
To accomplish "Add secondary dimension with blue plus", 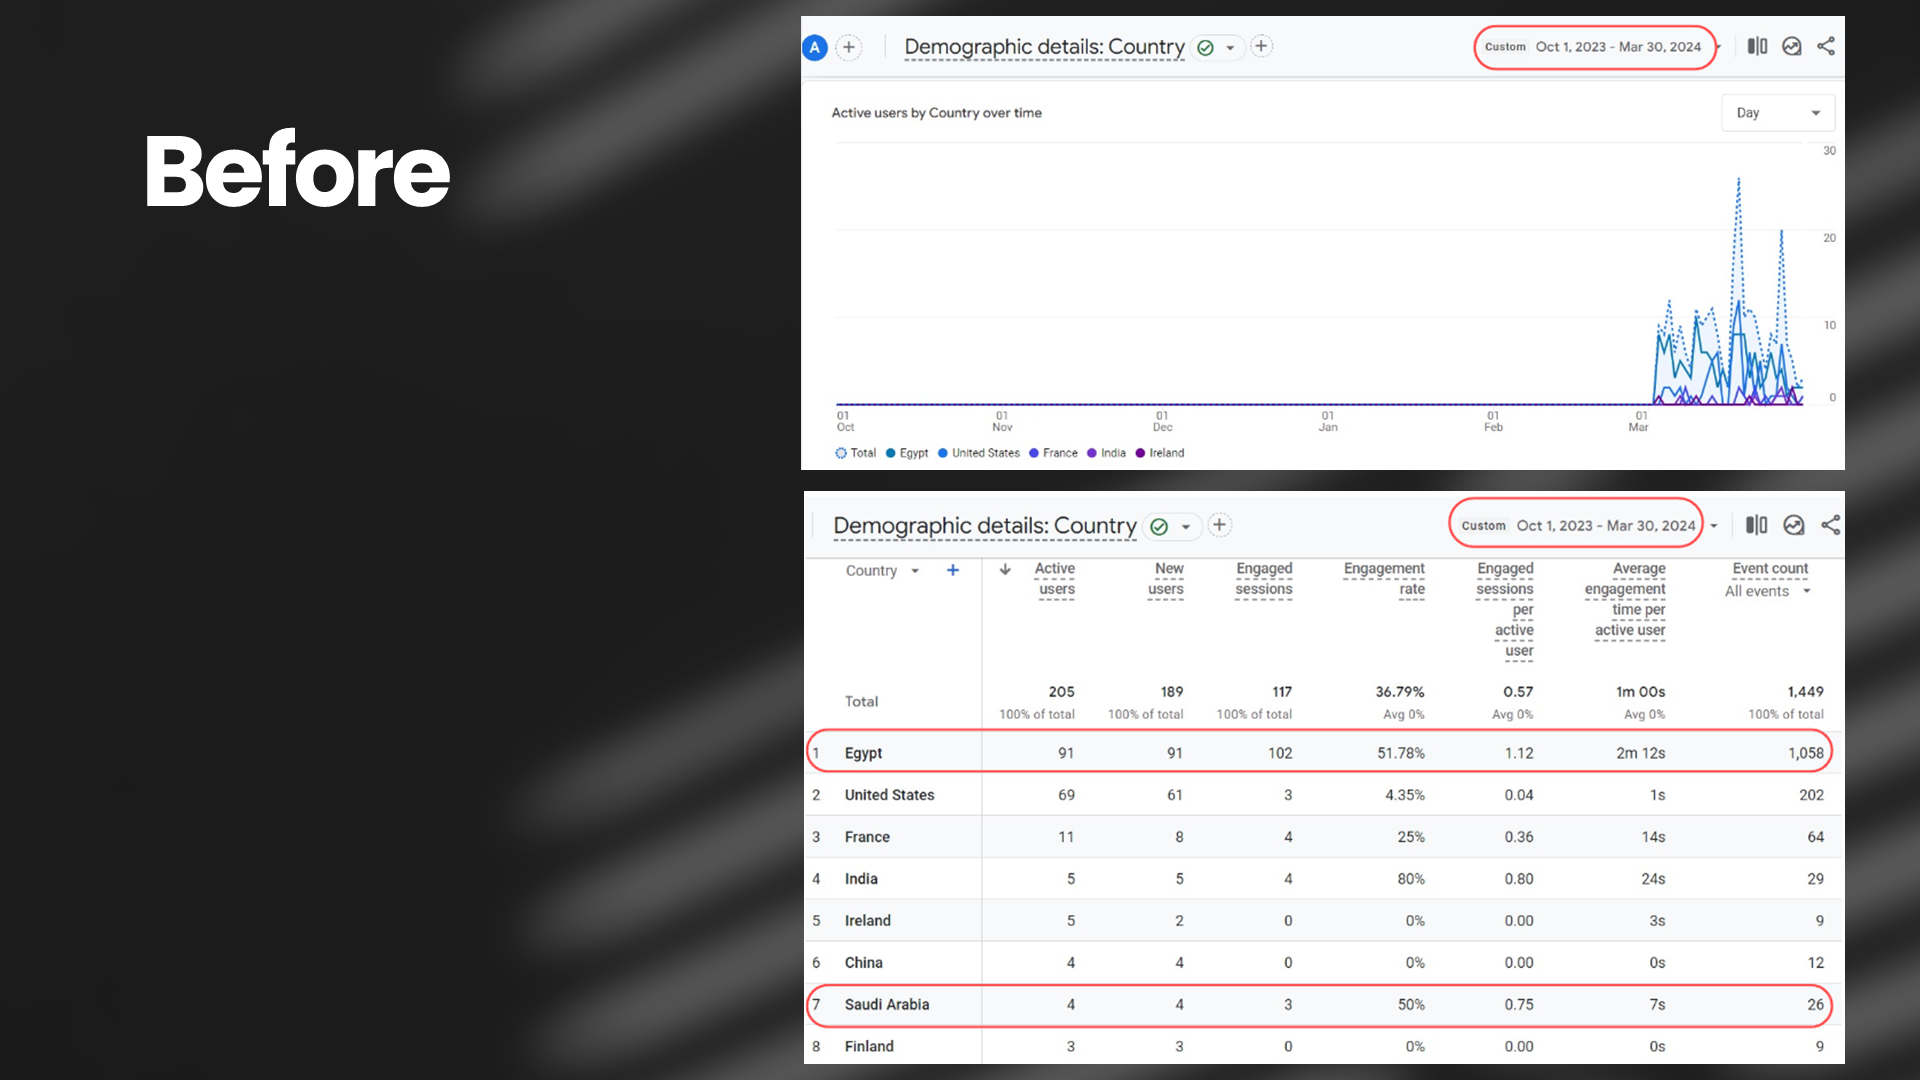I will 952,570.
